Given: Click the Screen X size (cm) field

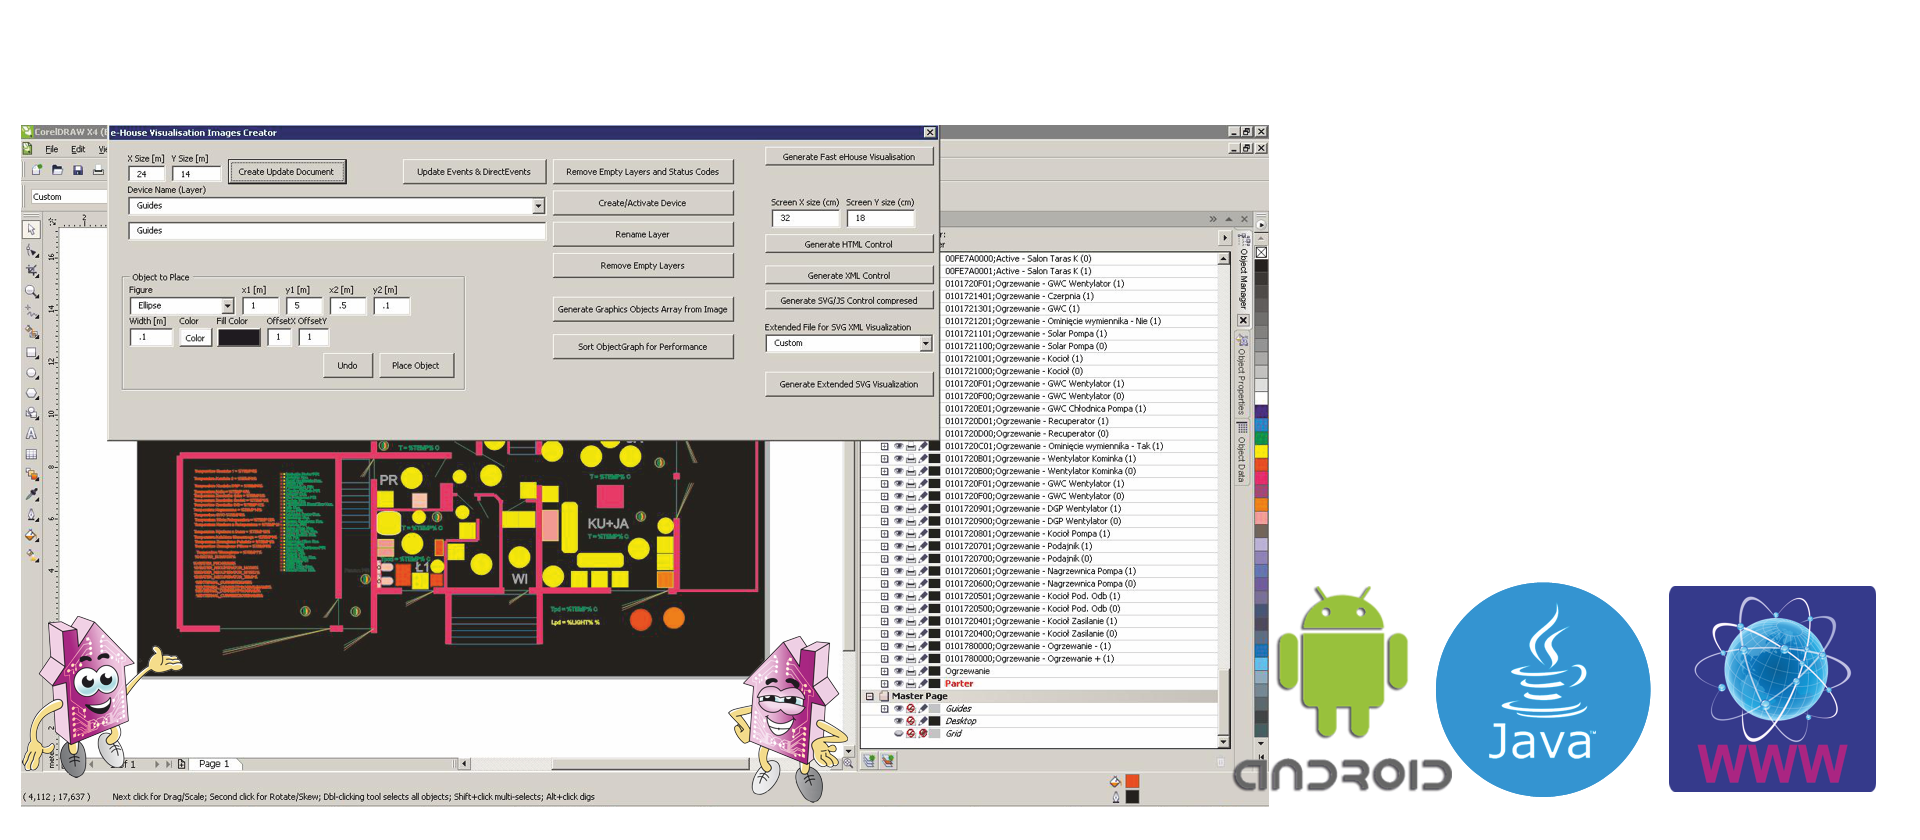Looking at the screenshot, I should 805,218.
